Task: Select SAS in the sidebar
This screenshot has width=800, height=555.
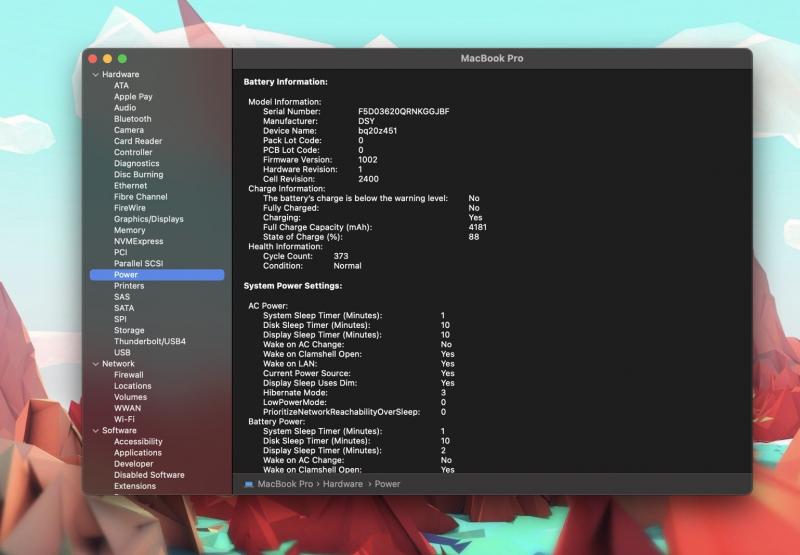Action: tap(122, 297)
